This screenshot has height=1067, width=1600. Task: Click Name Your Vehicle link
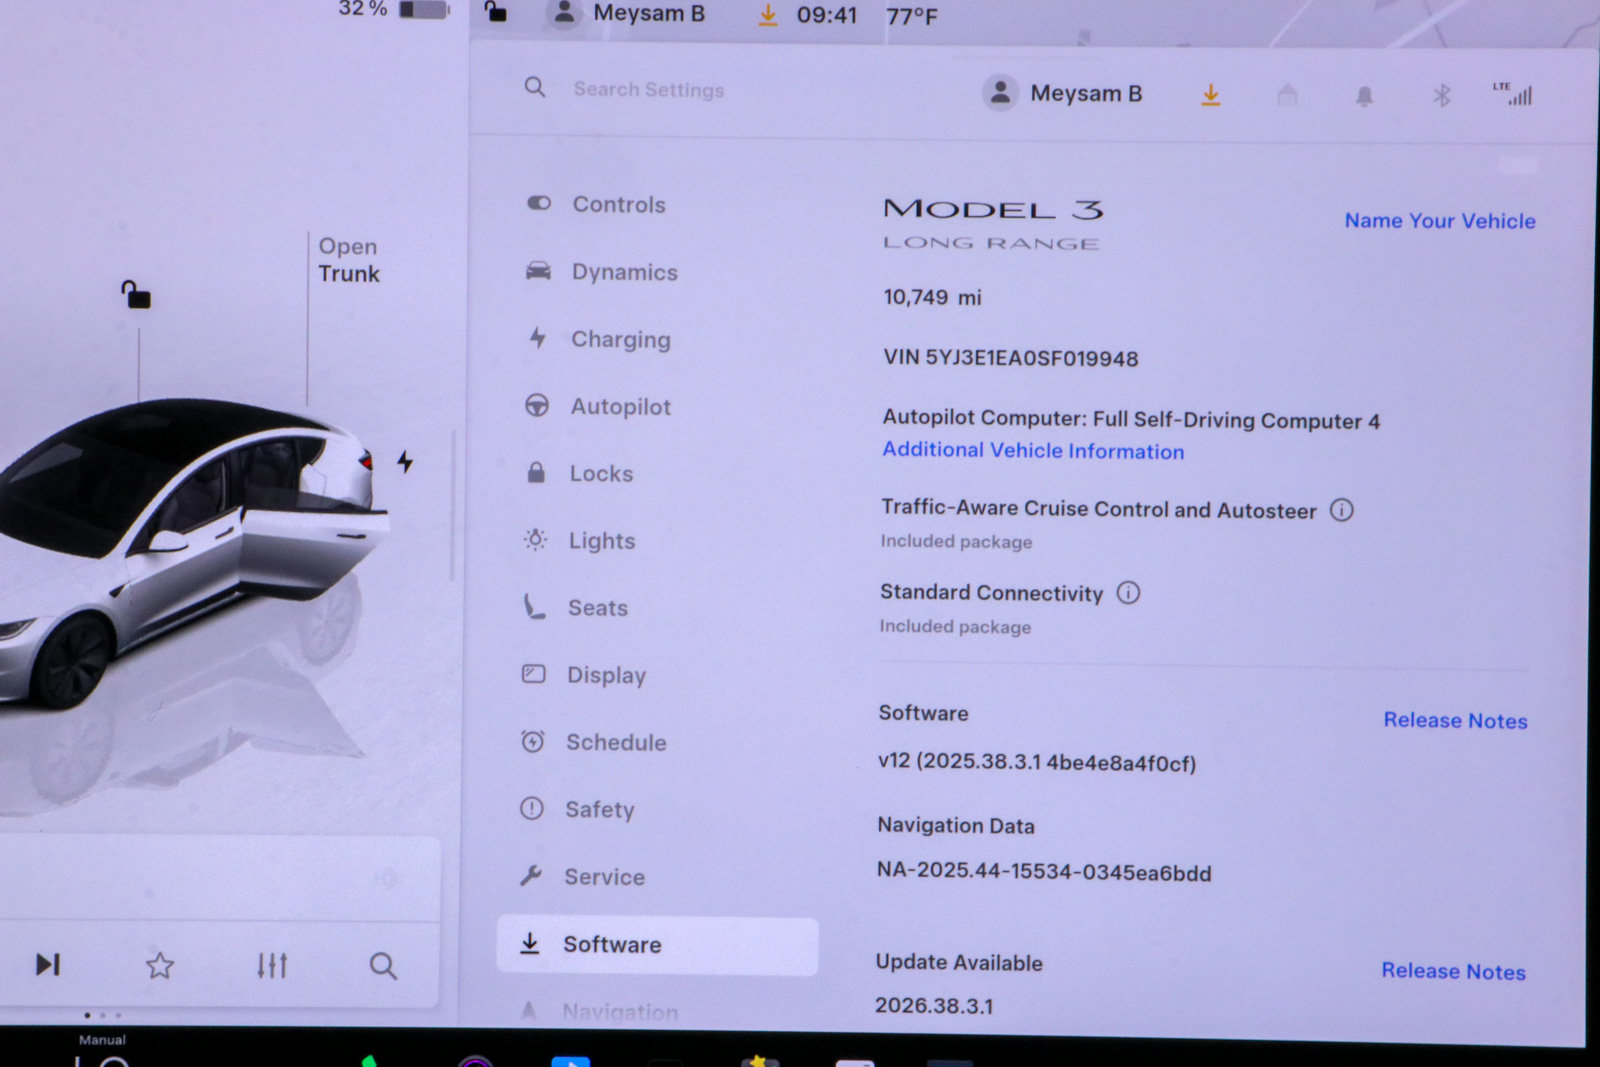point(1440,221)
